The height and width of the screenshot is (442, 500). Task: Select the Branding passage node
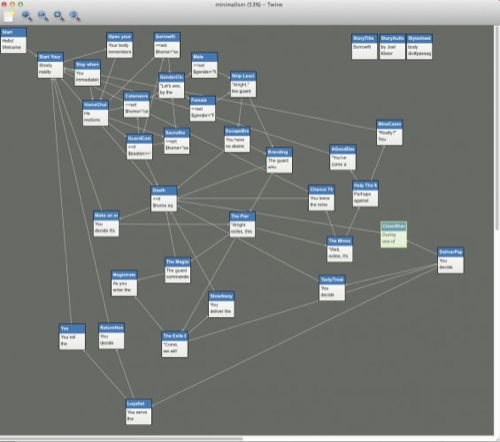279,160
